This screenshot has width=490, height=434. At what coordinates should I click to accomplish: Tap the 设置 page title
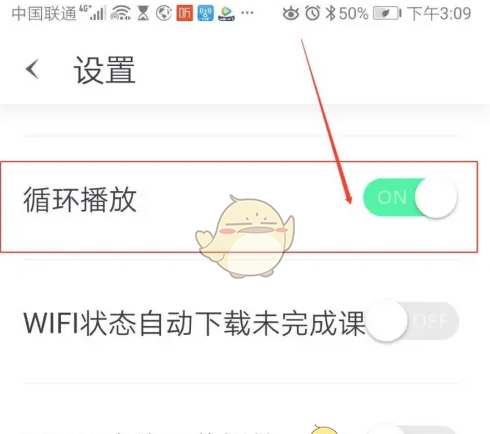point(104,70)
